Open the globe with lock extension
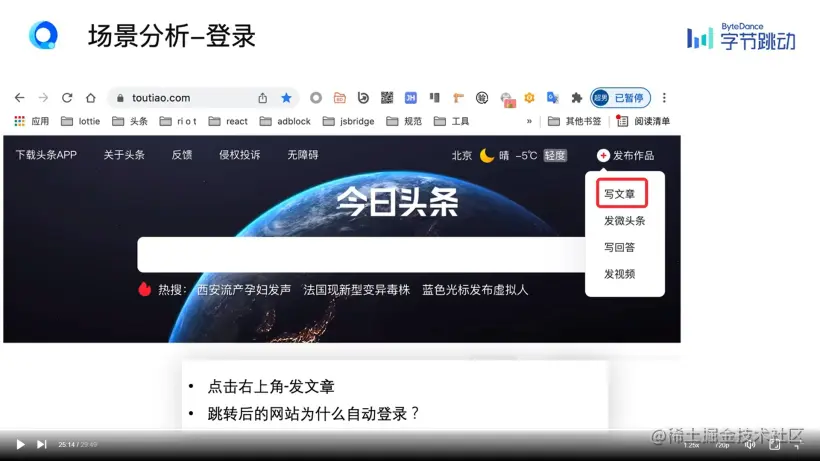This screenshot has height=461, width=820. pyautogui.click(x=507, y=99)
